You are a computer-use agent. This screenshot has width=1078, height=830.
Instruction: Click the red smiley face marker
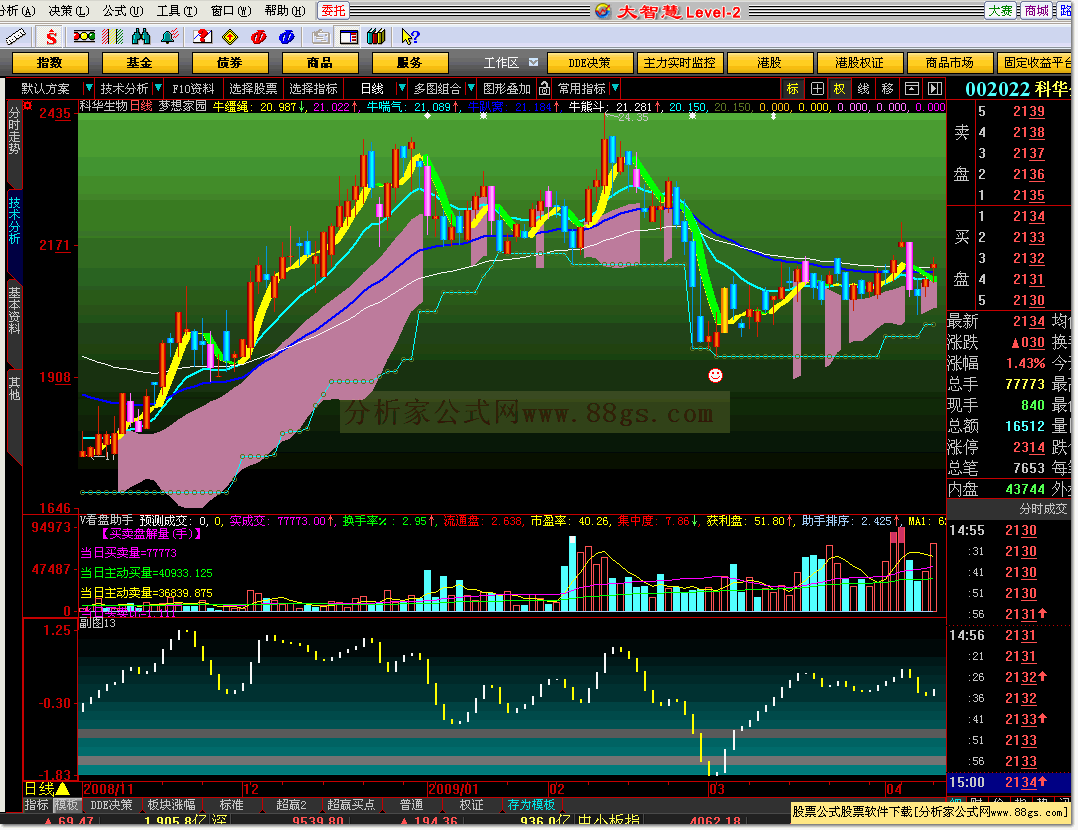point(716,375)
